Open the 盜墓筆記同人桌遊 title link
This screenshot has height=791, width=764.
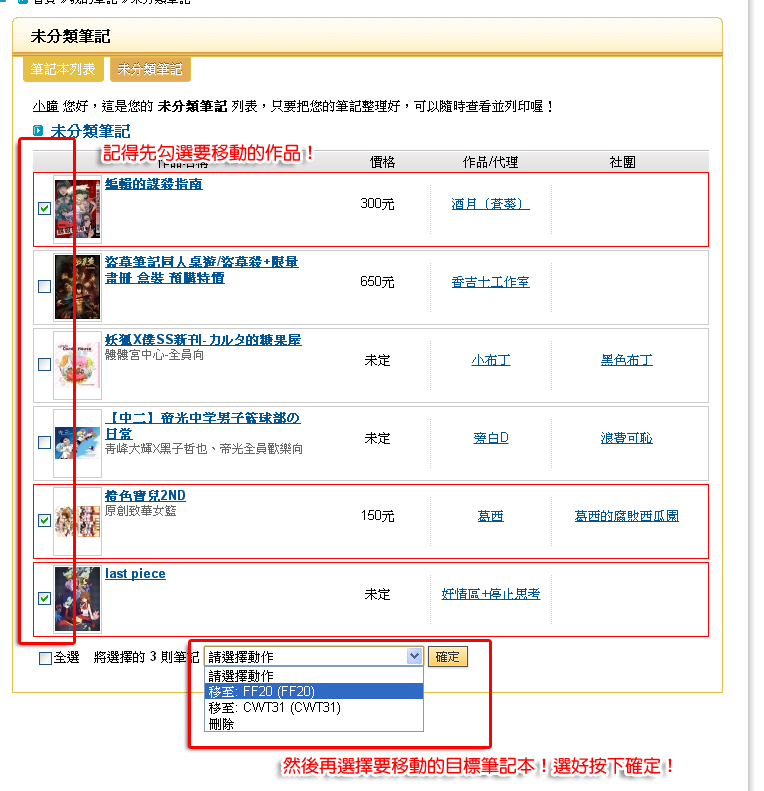[x=201, y=270]
